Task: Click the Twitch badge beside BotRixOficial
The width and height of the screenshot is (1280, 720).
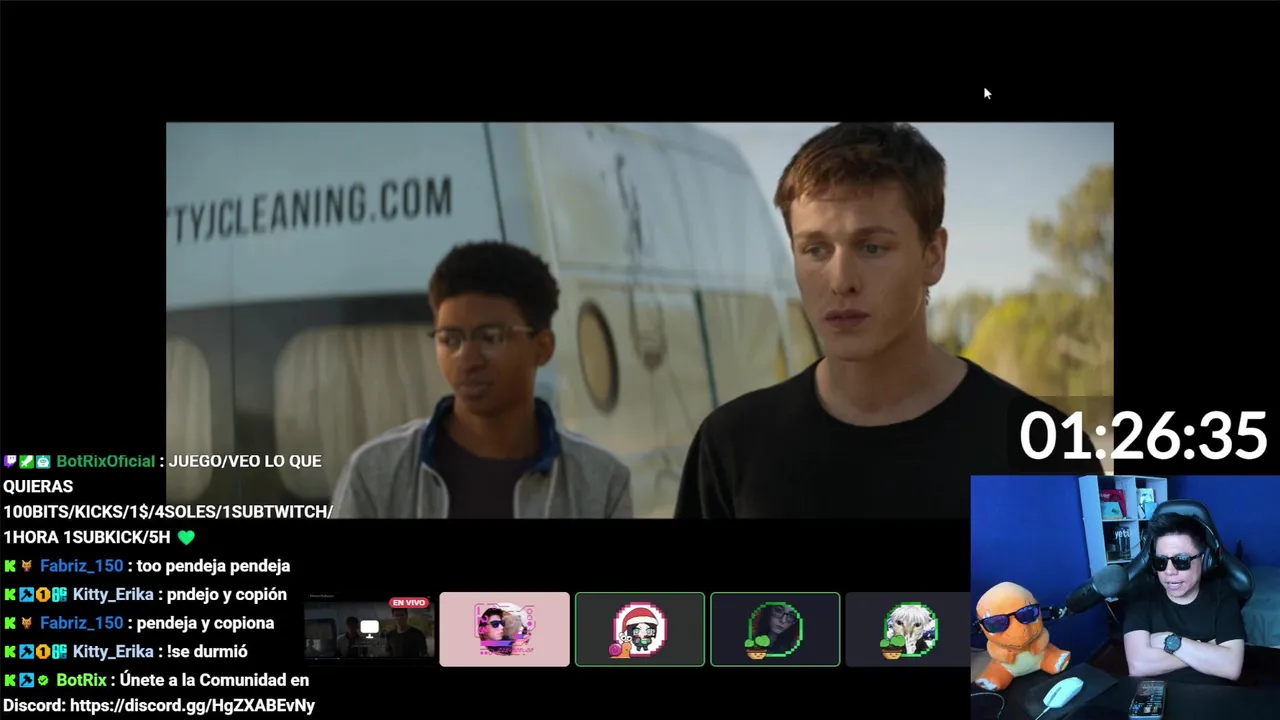Action: (10, 461)
